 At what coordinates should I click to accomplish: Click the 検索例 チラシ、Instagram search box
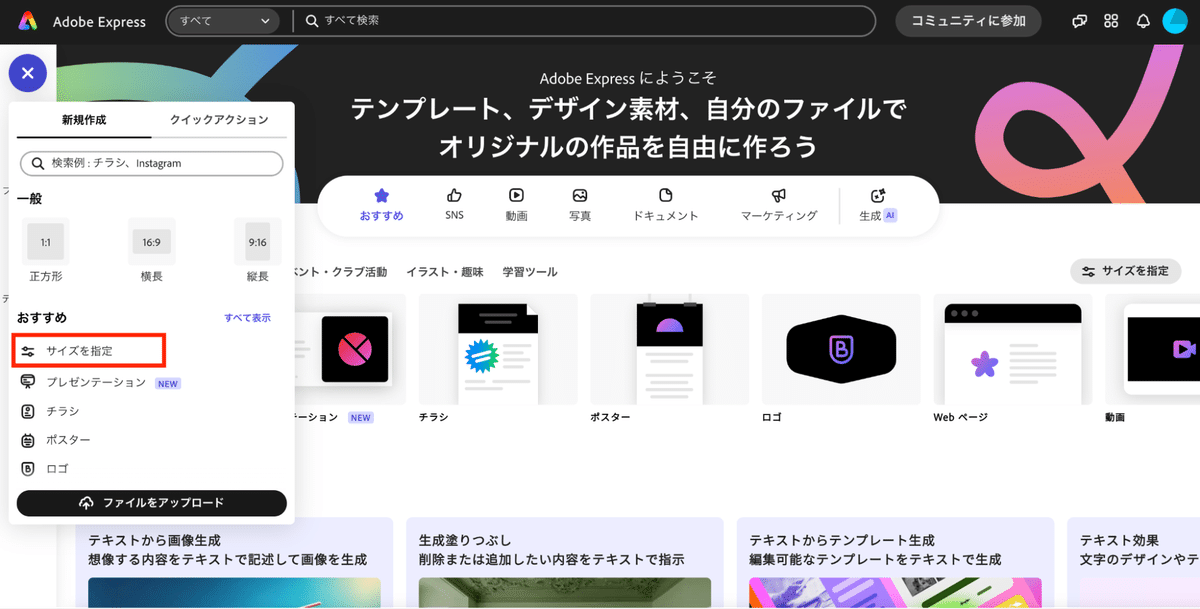pos(152,163)
